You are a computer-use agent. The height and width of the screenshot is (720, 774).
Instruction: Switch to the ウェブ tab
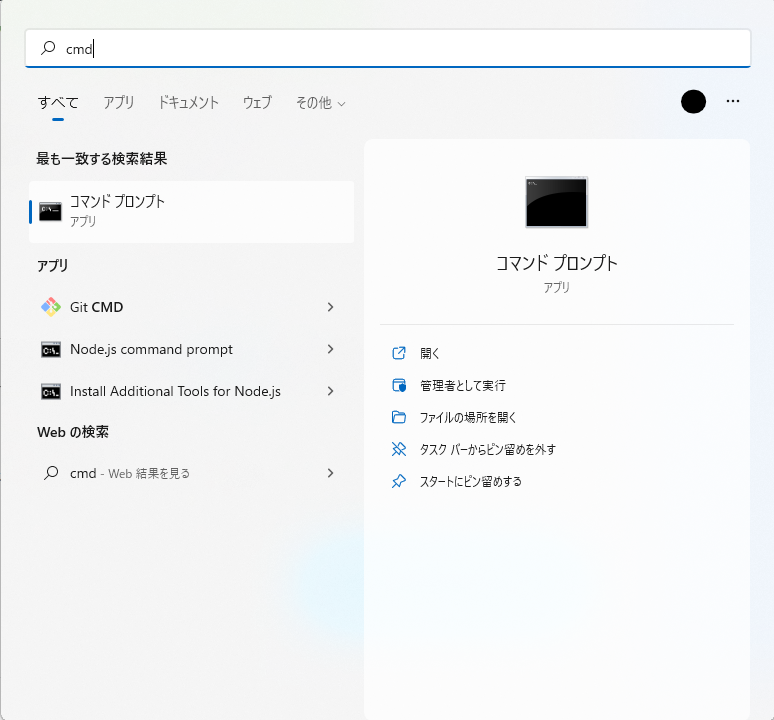click(x=257, y=103)
